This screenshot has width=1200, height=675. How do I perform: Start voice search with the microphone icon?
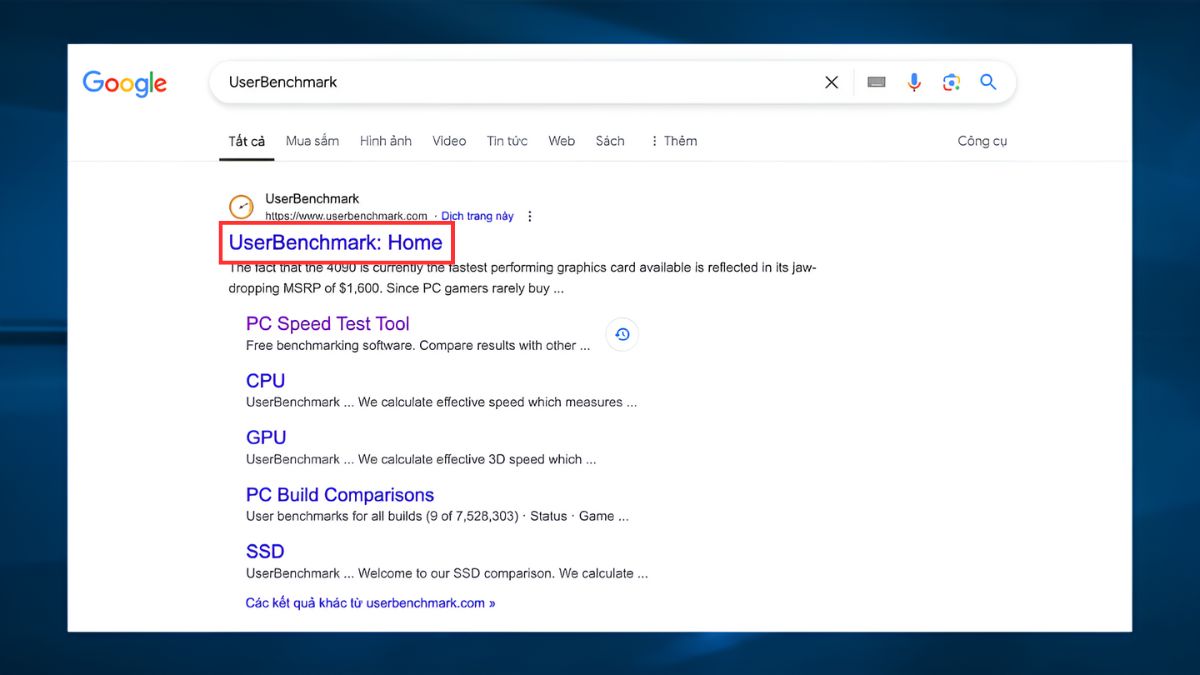pyautogui.click(x=914, y=82)
